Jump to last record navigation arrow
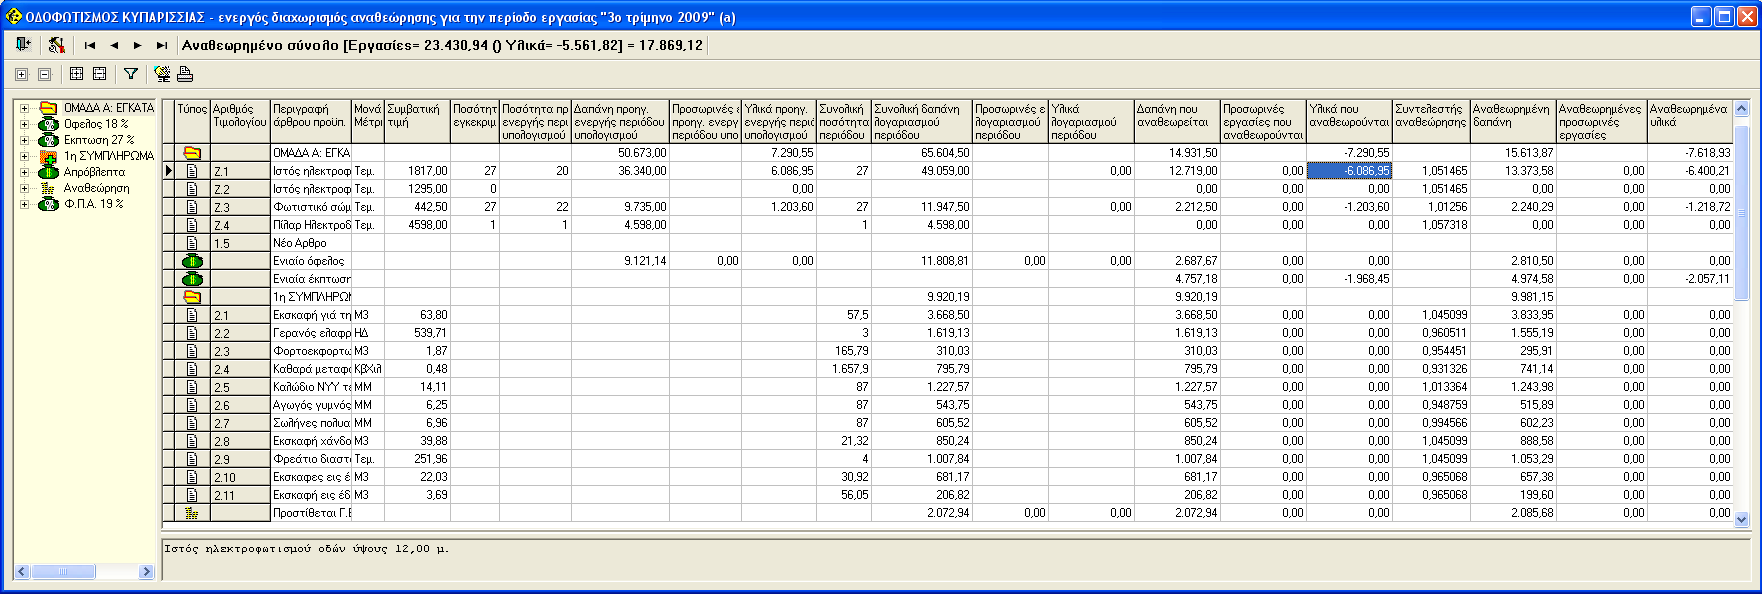The width and height of the screenshot is (1762, 594). point(161,45)
